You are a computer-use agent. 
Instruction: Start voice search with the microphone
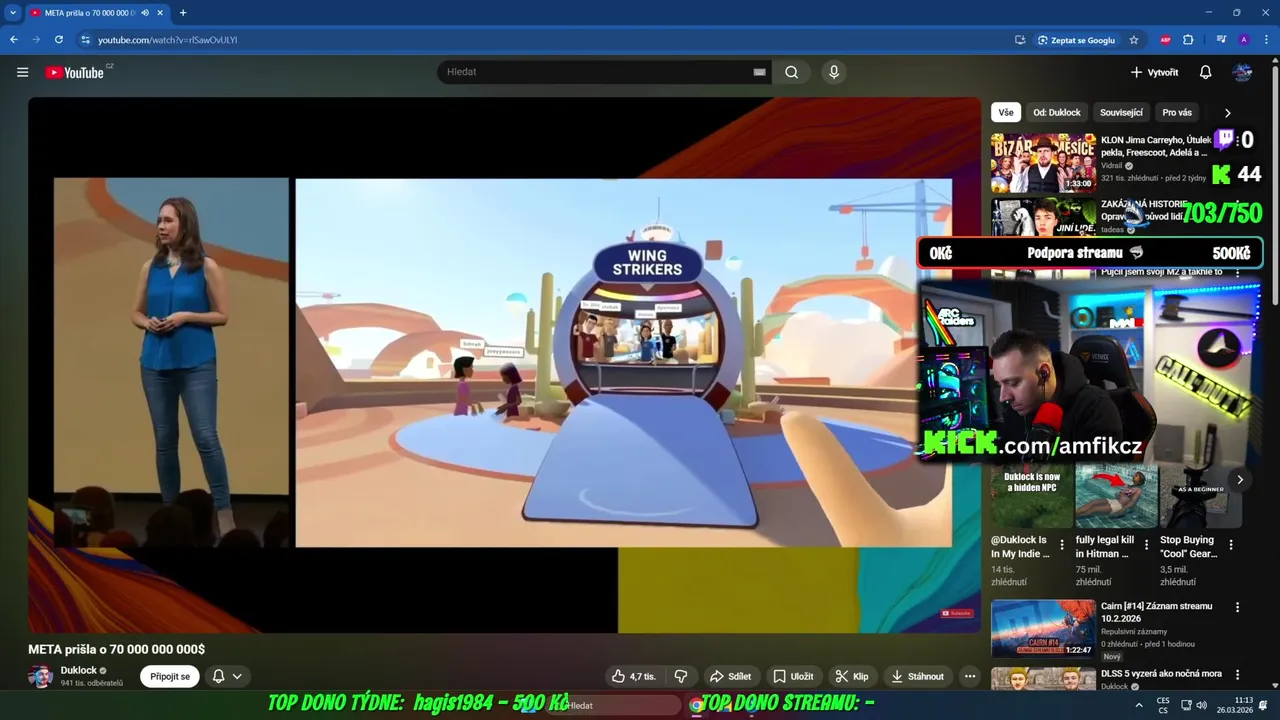(833, 72)
